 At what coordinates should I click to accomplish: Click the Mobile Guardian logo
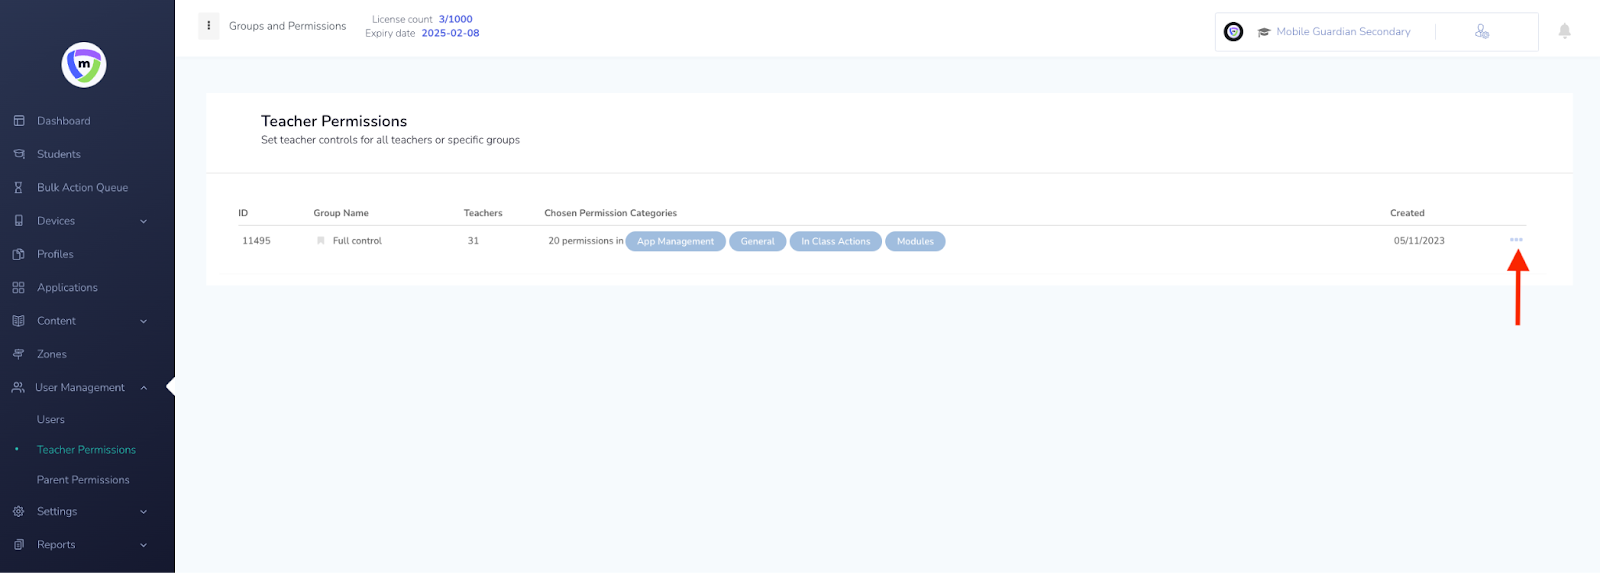[84, 65]
